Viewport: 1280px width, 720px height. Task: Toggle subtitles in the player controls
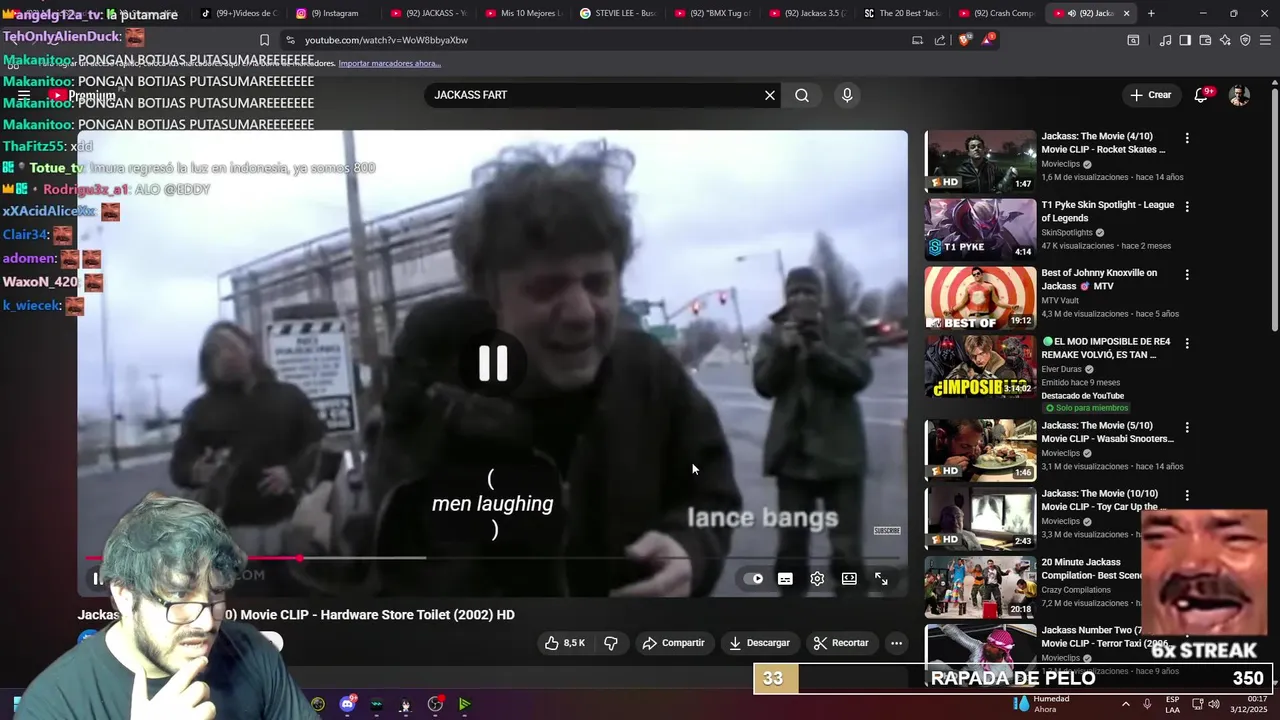point(785,579)
